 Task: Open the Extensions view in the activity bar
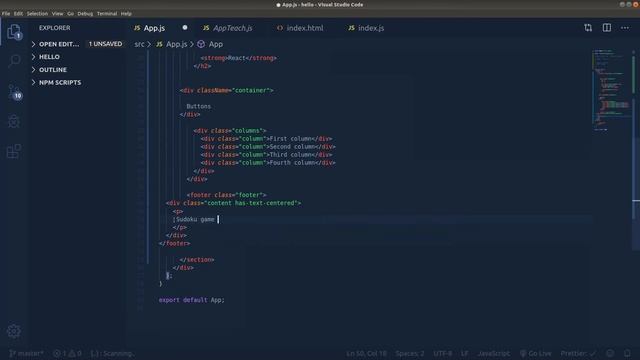click(14, 151)
